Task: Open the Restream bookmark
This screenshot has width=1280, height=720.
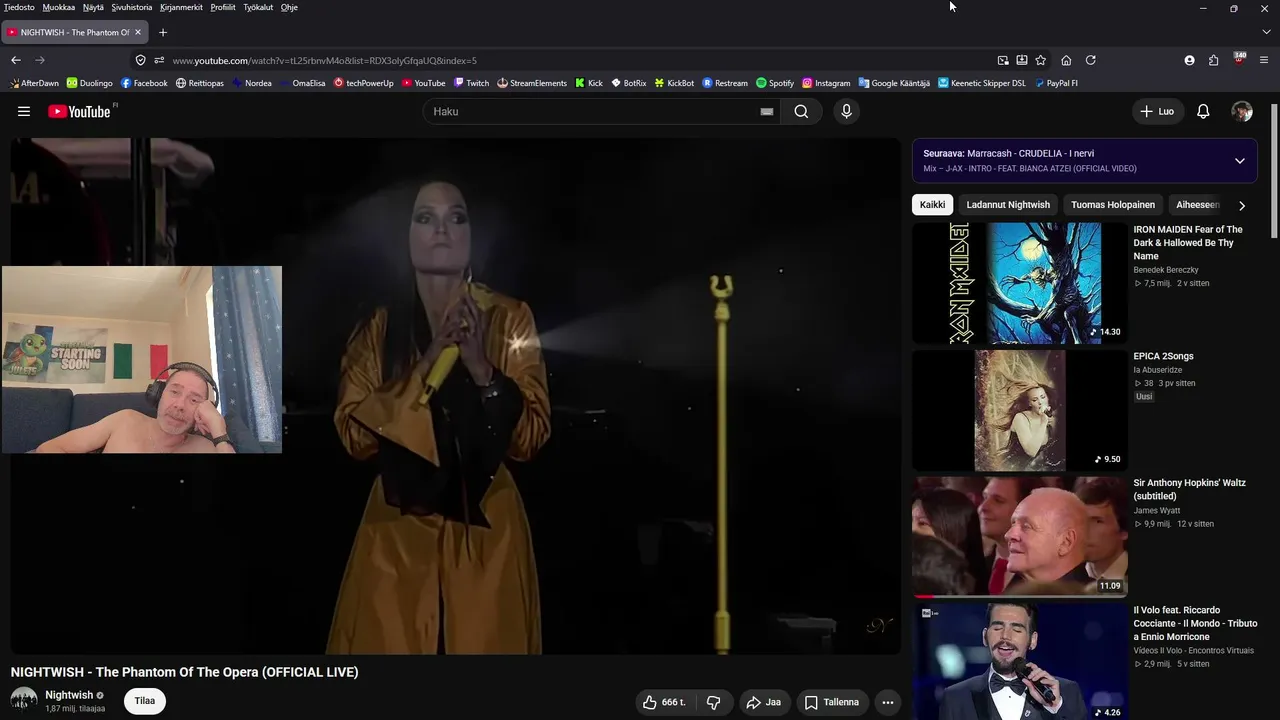Action: pos(725,83)
